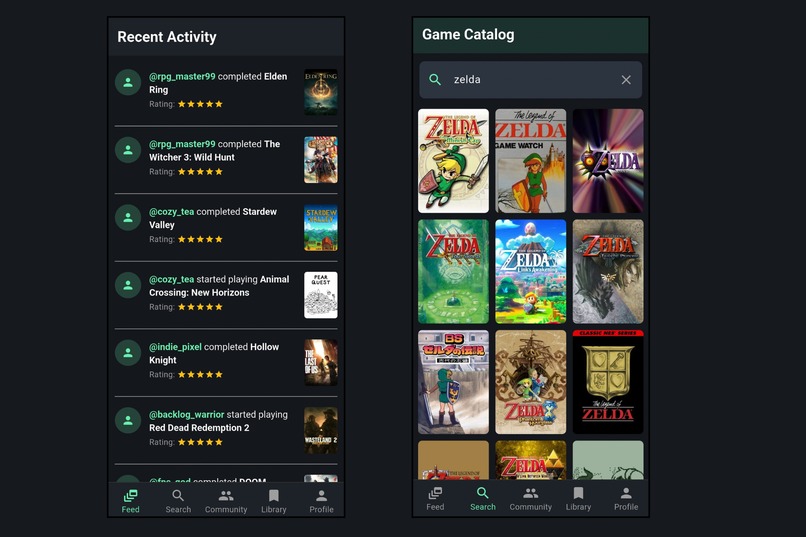This screenshot has width=806, height=537.
Task: Open Library tab in Game Catalog screen
Action: 578,498
